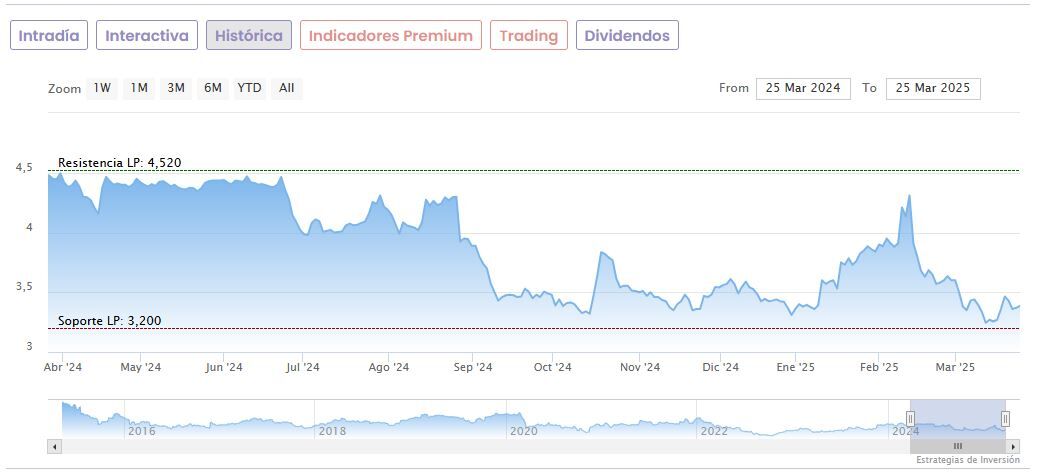Open Indicadores Premium tab
The image size is (1039, 476).
[390, 36]
